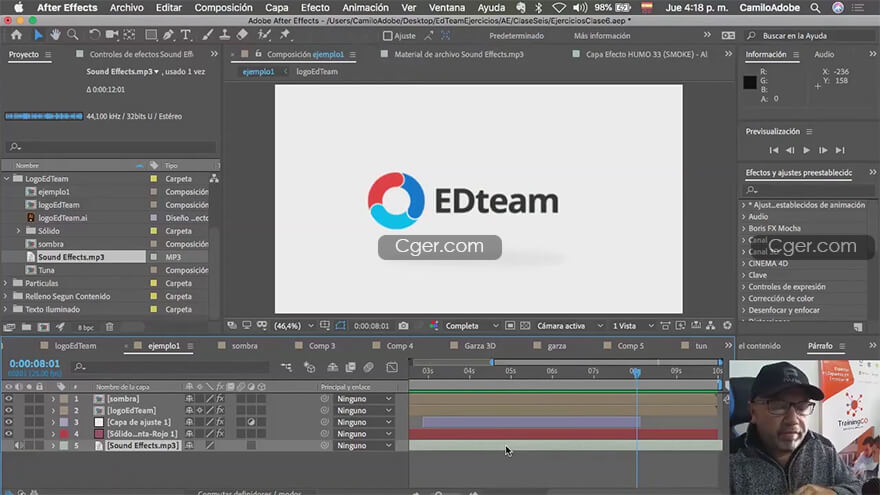The width and height of the screenshot is (880, 495).
Task: Open the Animación menu
Action: point(365,8)
